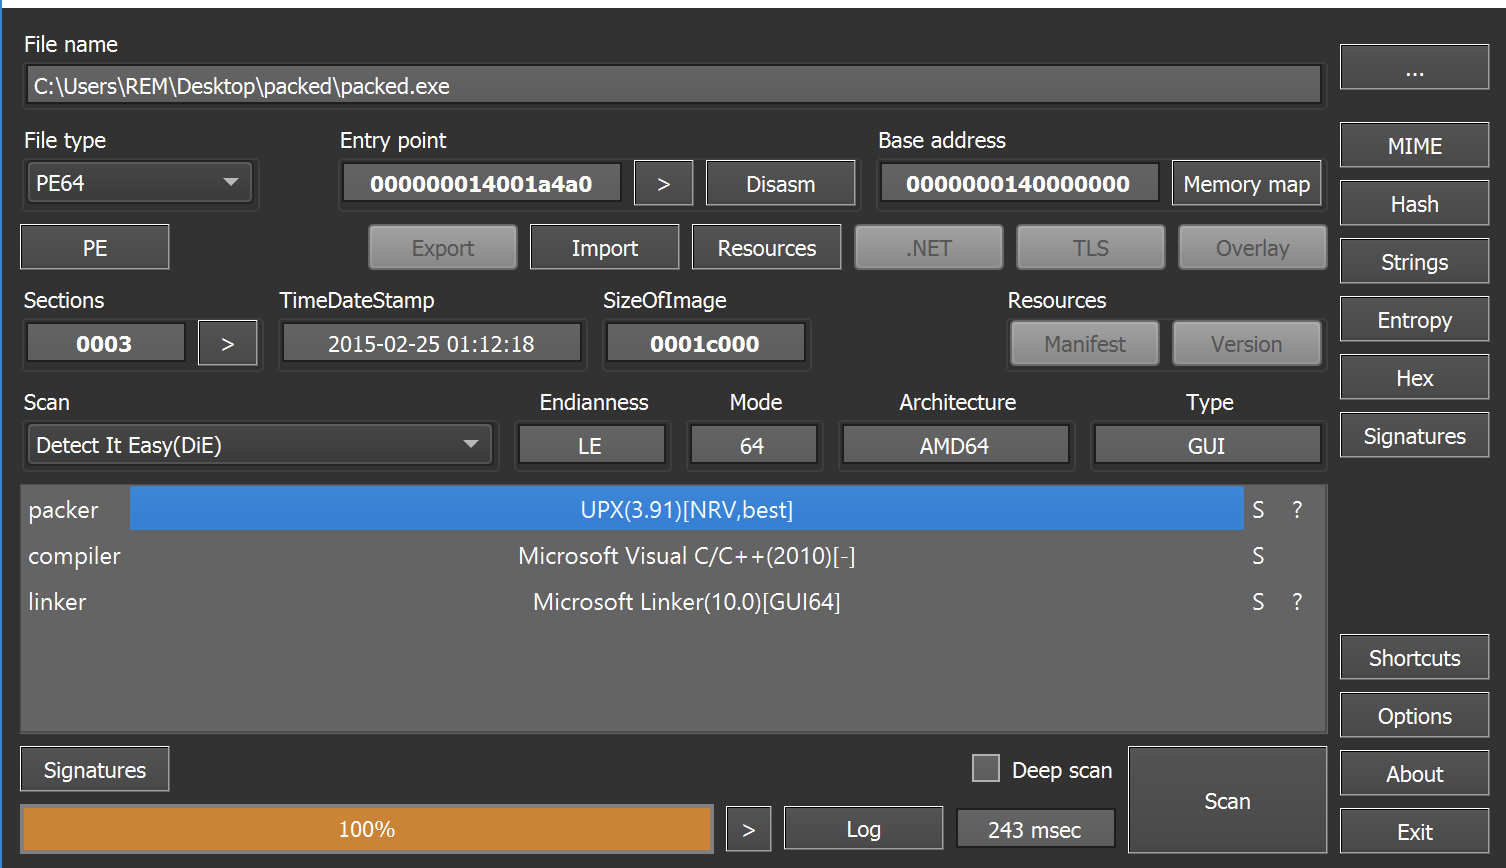Viewport: 1506px width, 868px height.
Task: Open the Resources section
Action: (766, 248)
